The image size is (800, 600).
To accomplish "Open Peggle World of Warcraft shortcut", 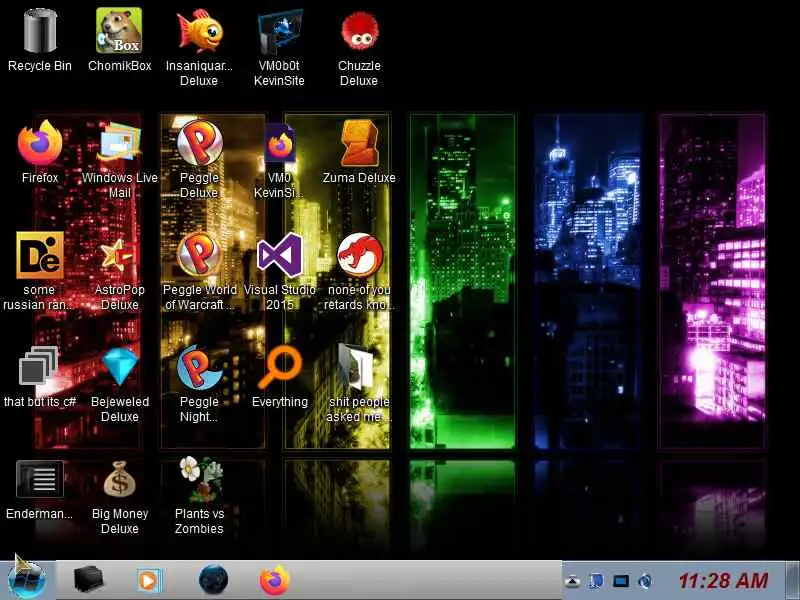I will (x=199, y=255).
